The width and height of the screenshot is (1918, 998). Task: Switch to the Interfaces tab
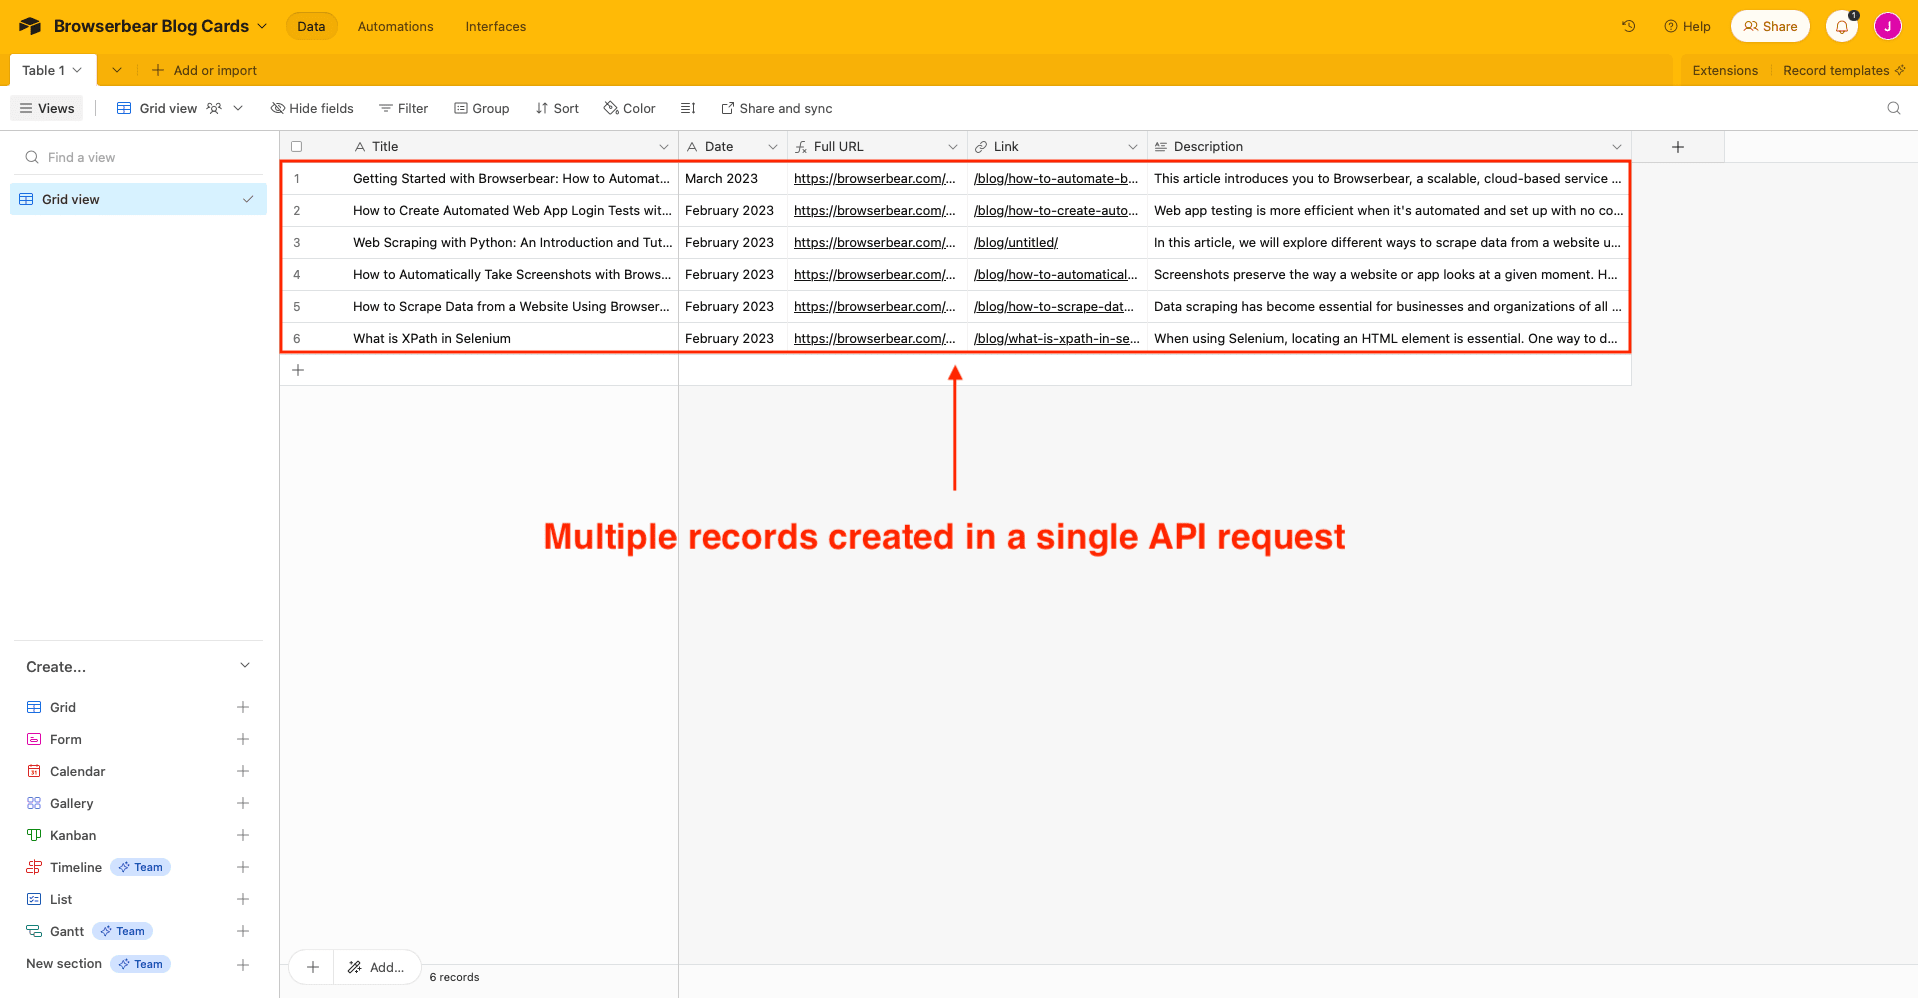pyautogui.click(x=496, y=26)
